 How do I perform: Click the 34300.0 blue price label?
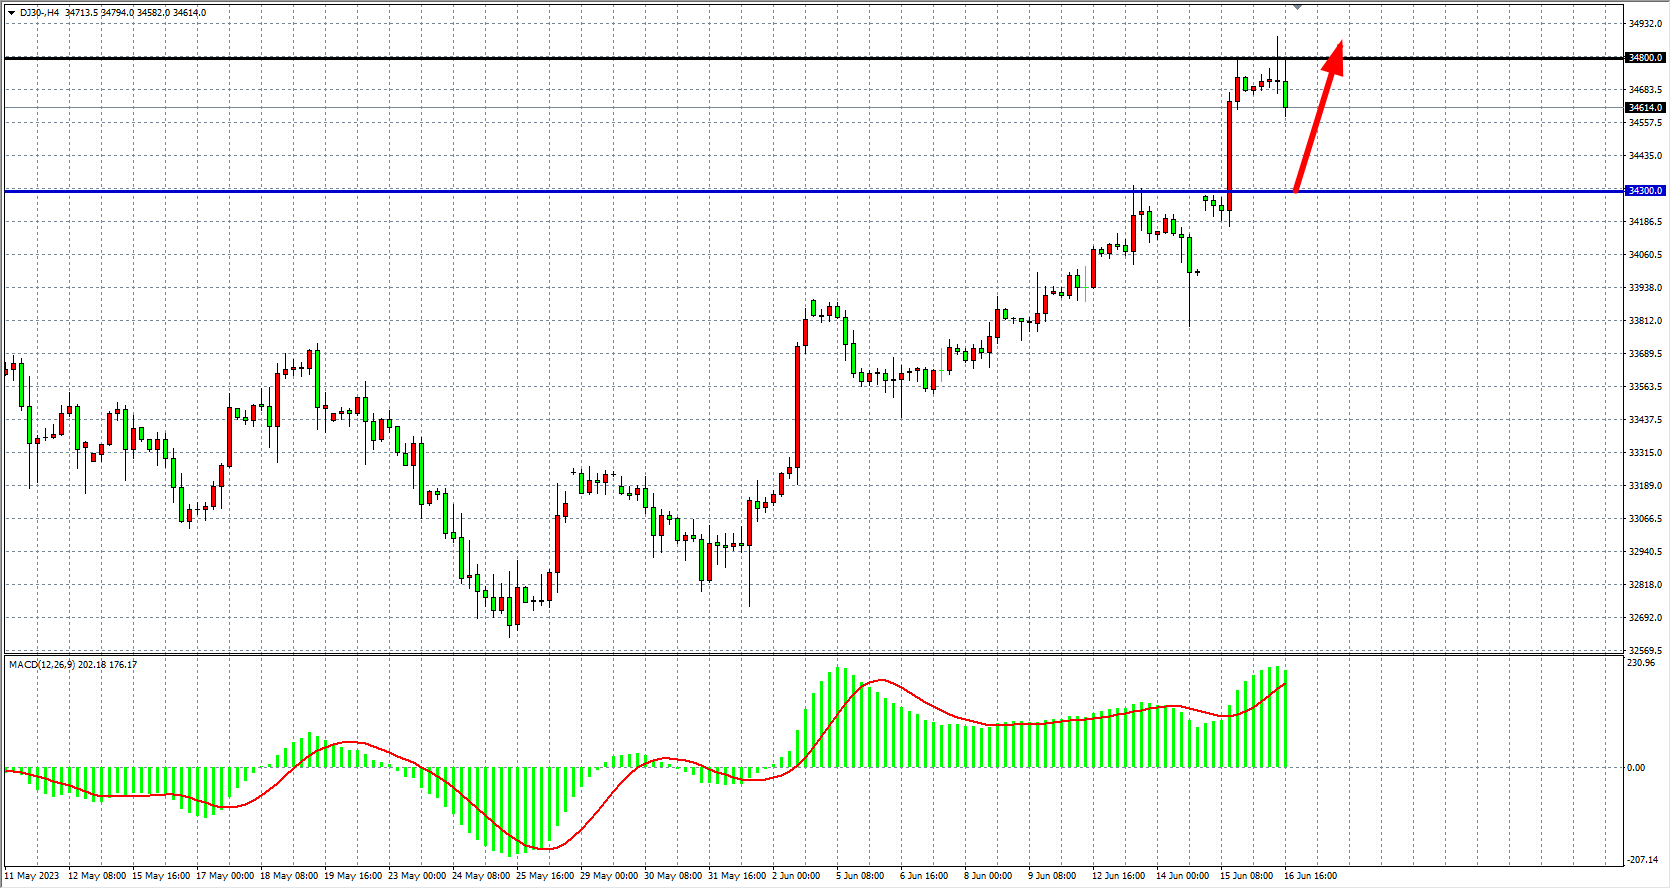click(1645, 191)
